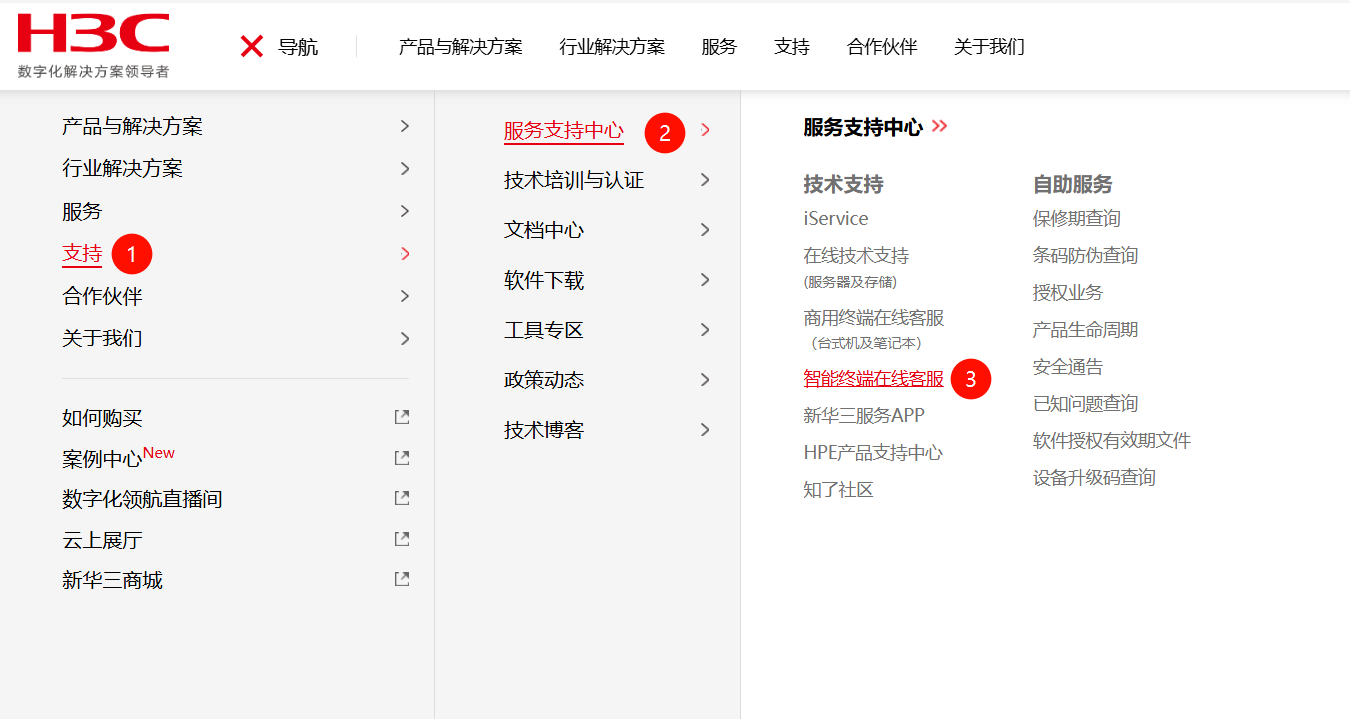Expand chevron for 关于我们 in left panel

(x=405, y=338)
